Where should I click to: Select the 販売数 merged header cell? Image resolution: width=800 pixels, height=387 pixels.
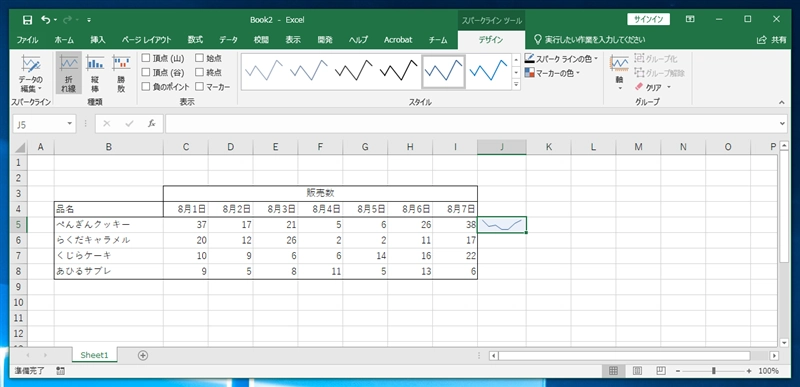(320, 193)
